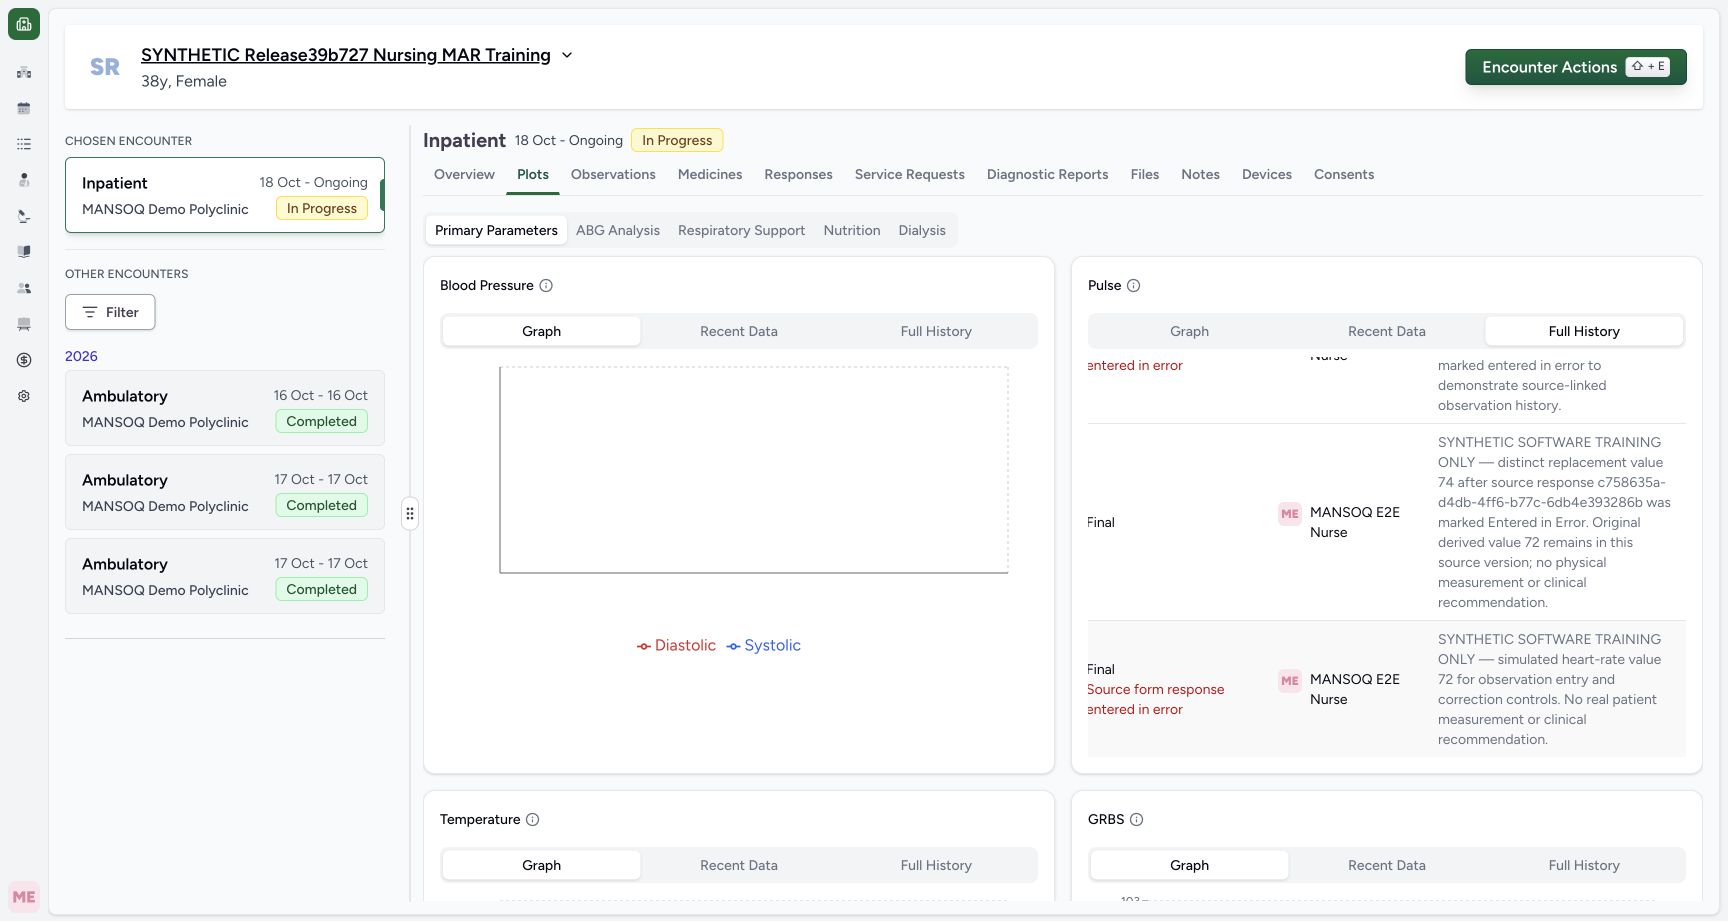Click the Pulse info icon
1728x921 pixels.
(x=1133, y=285)
